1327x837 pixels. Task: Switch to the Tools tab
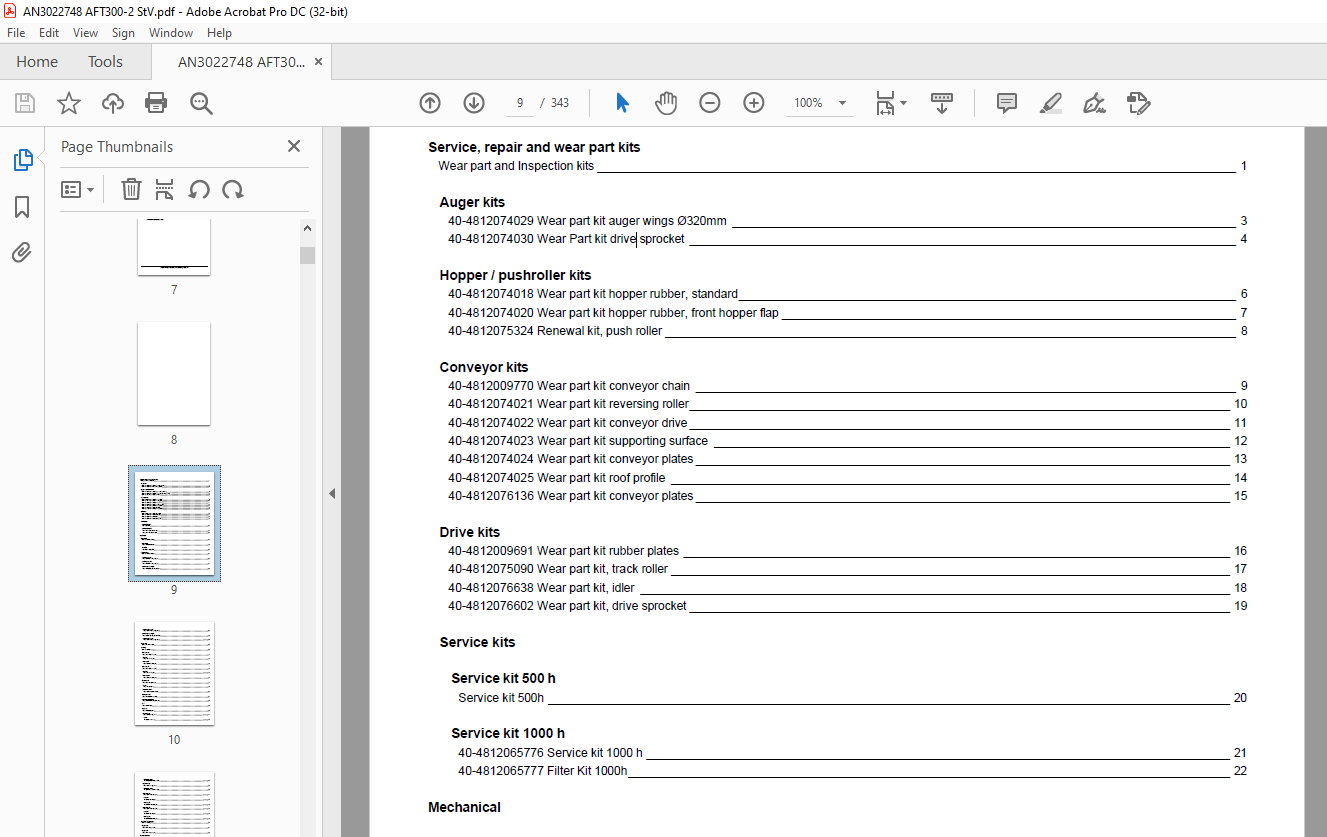point(105,62)
